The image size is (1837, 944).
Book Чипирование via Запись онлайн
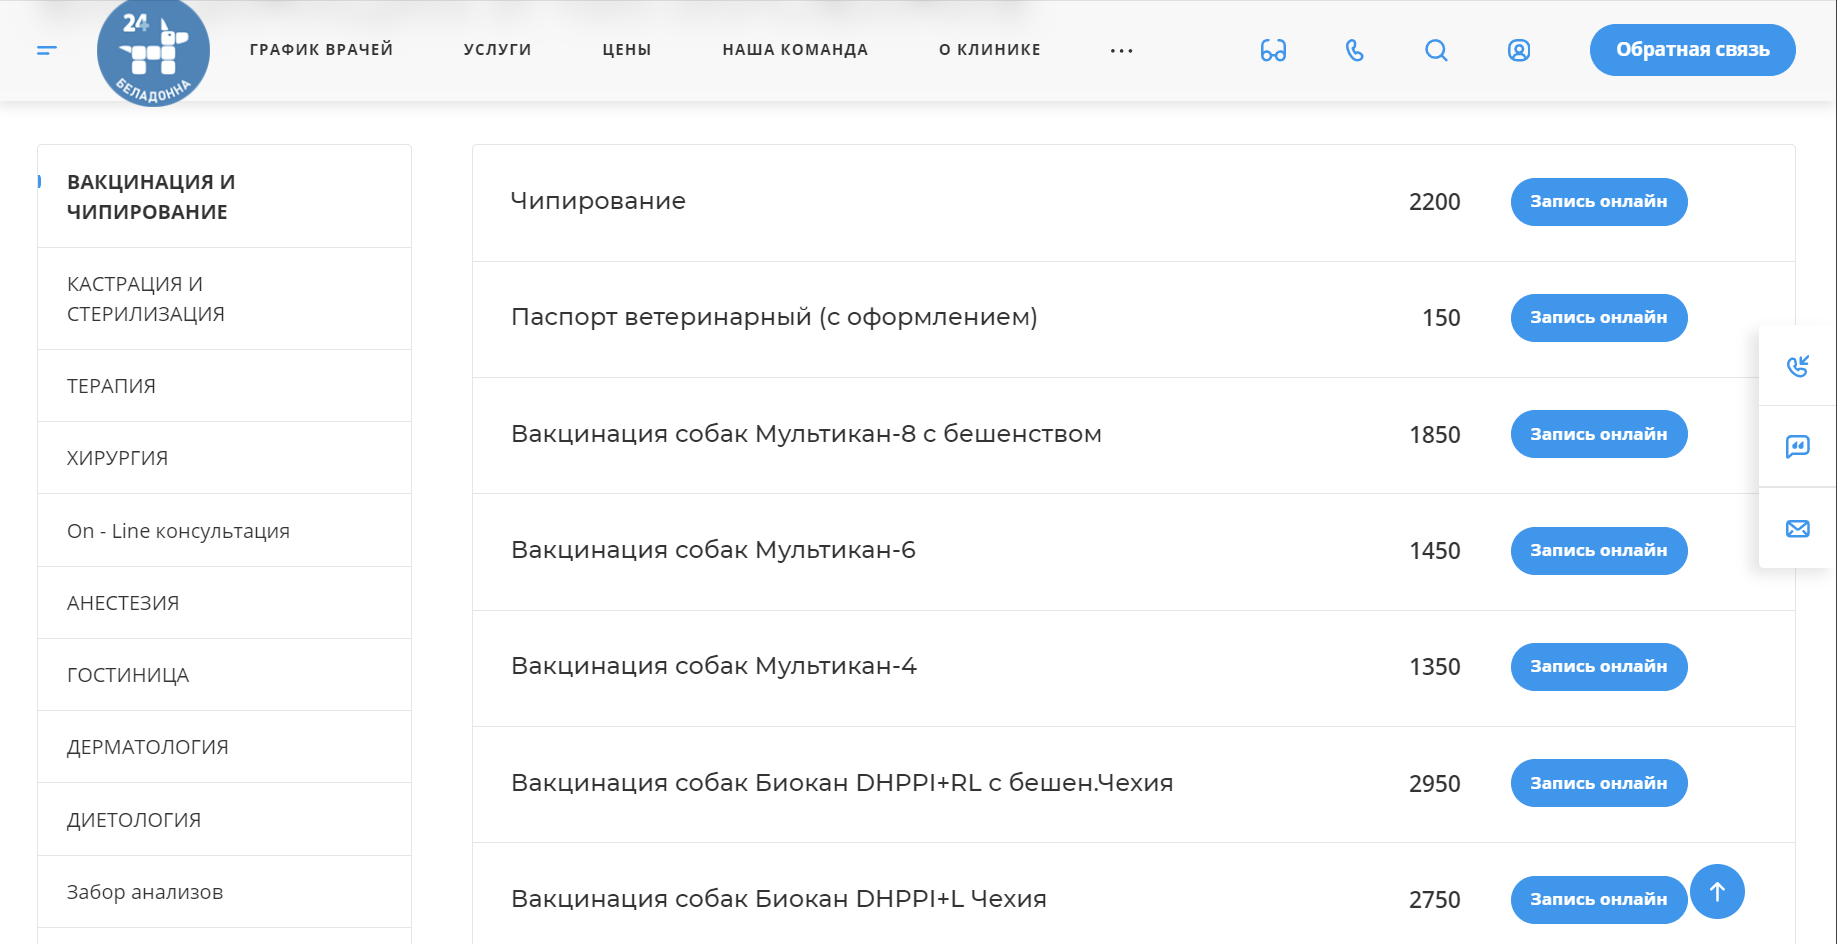tap(1598, 201)
